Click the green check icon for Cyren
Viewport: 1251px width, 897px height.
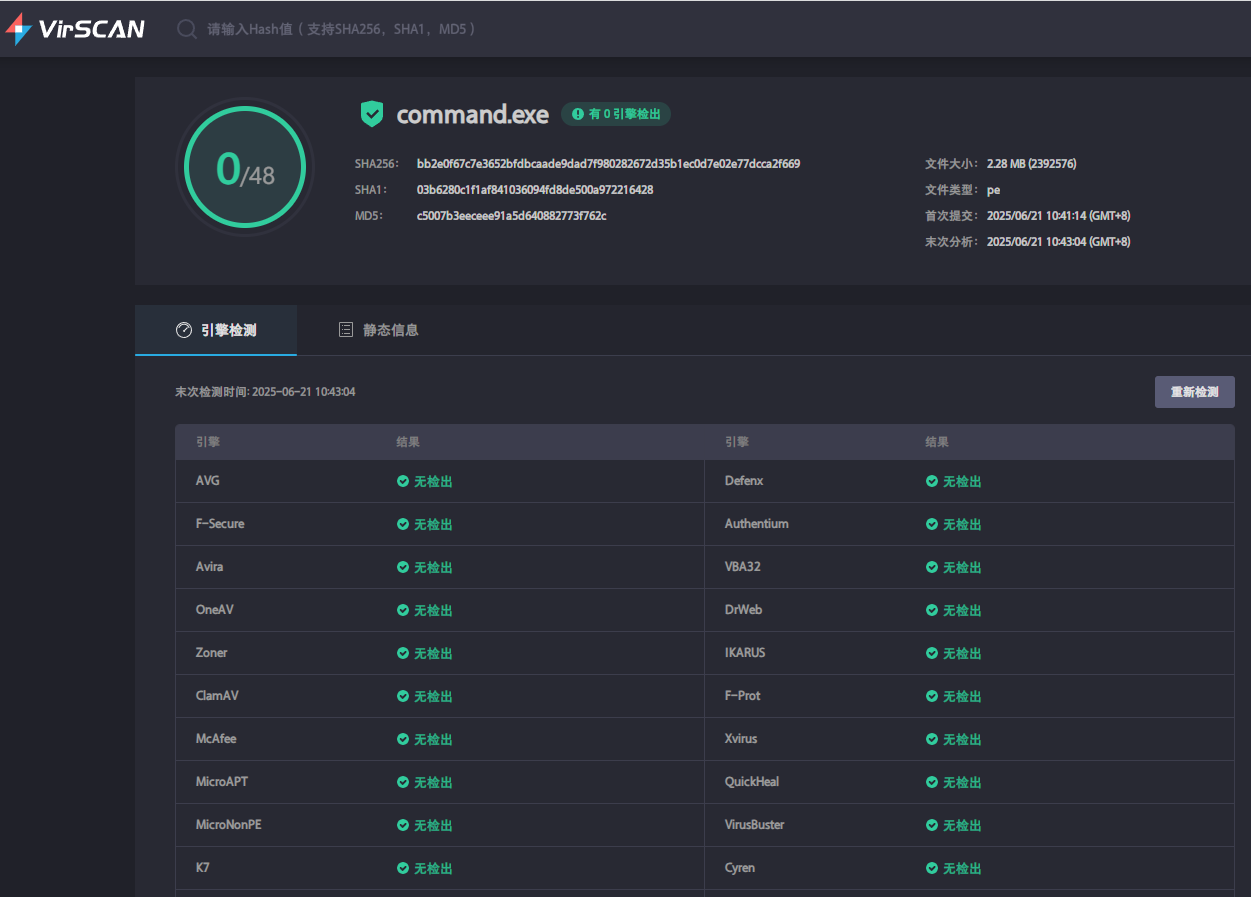932,868
